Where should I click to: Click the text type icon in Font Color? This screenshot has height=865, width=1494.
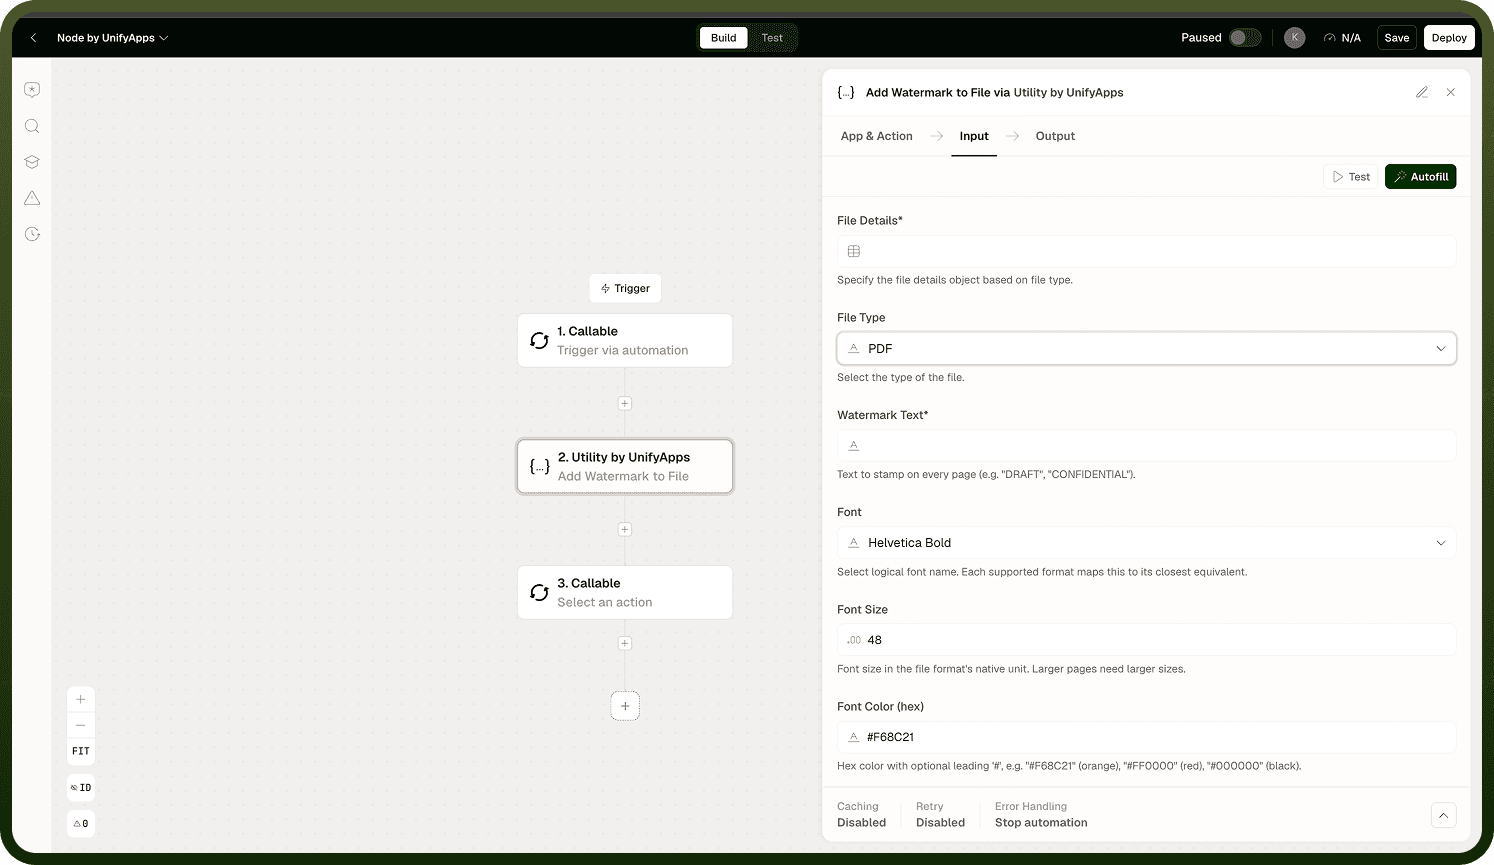(x=854, y=737)
